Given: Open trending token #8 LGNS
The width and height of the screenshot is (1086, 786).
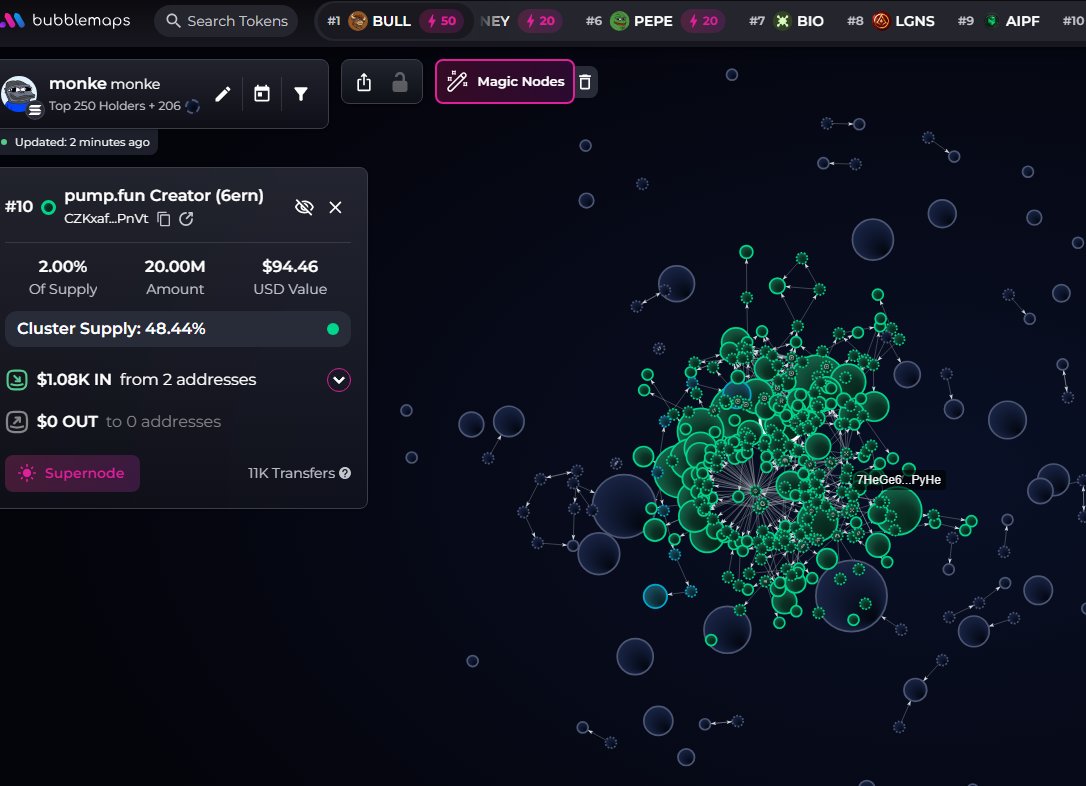Looking at the screenshot, I should 891,21.
